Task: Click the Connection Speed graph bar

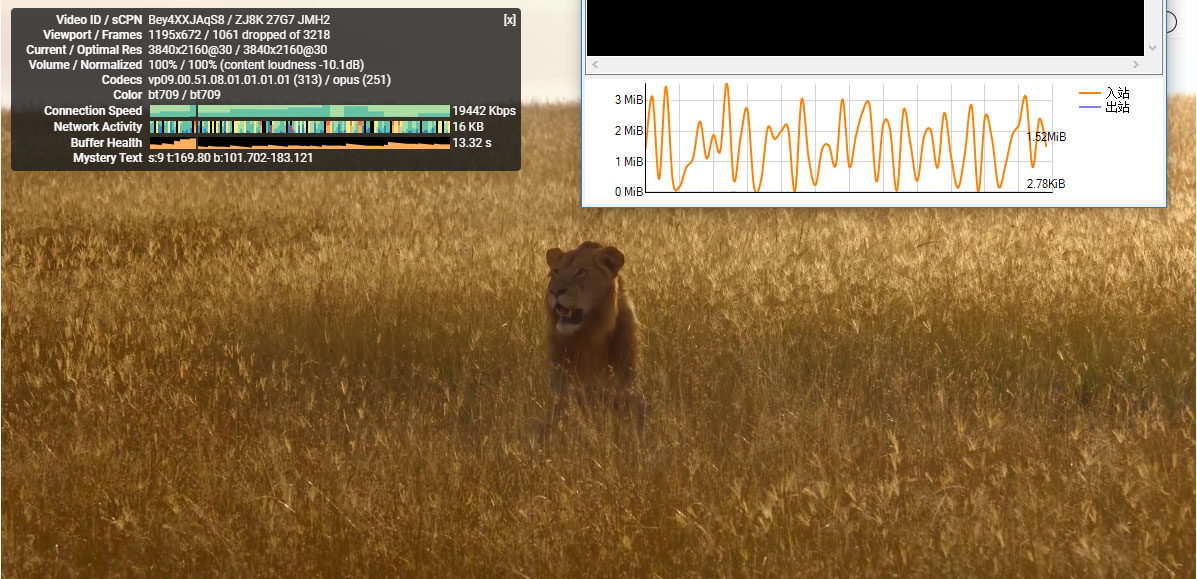Action: point(299,111)
